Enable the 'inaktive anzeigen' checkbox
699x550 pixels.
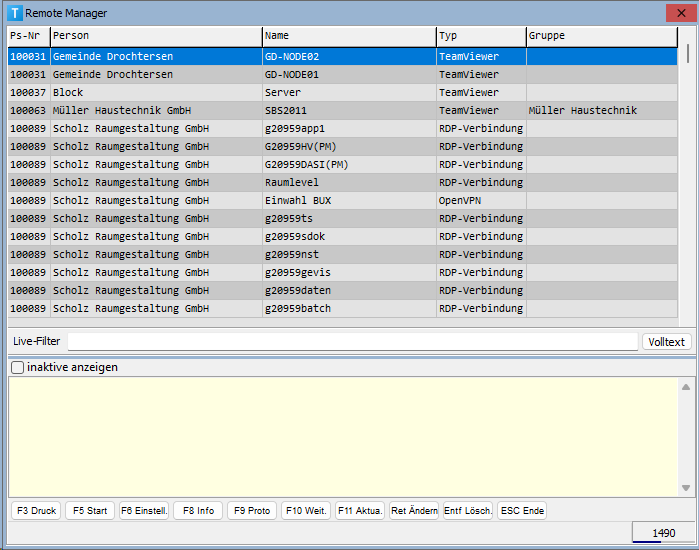tap(17, 367)
